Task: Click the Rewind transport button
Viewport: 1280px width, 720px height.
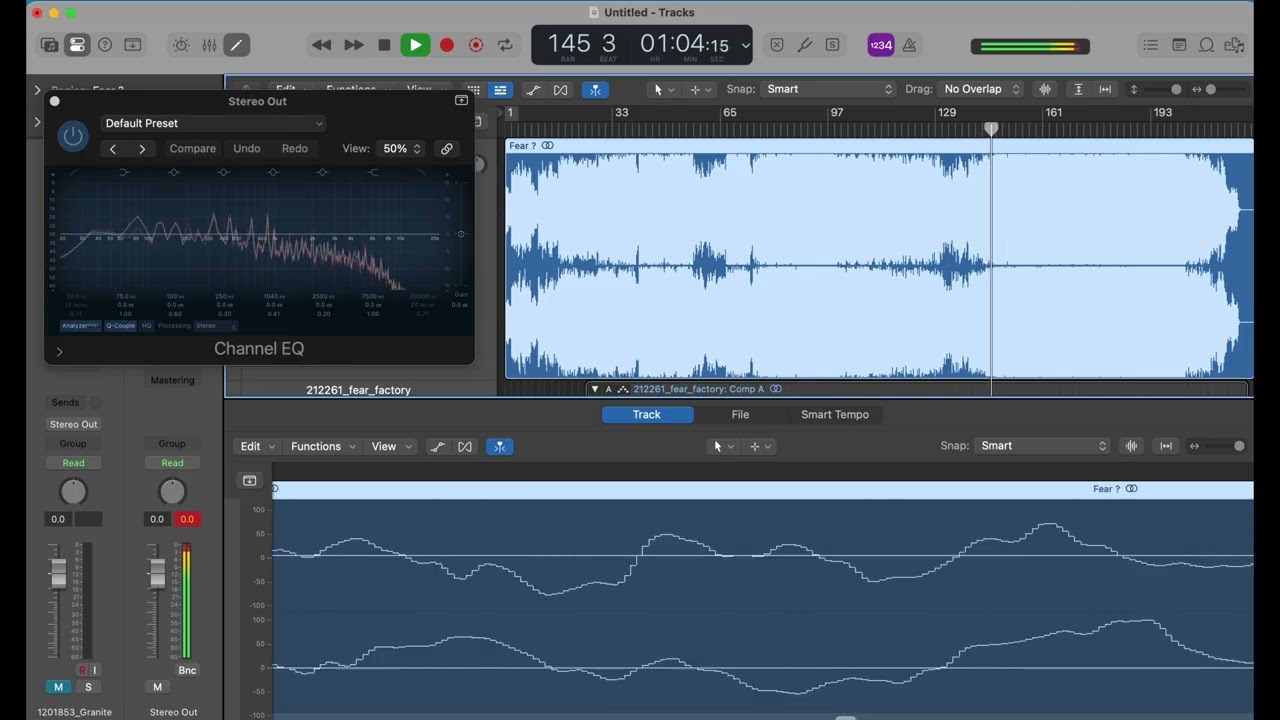Action: (x=321, y=45)
